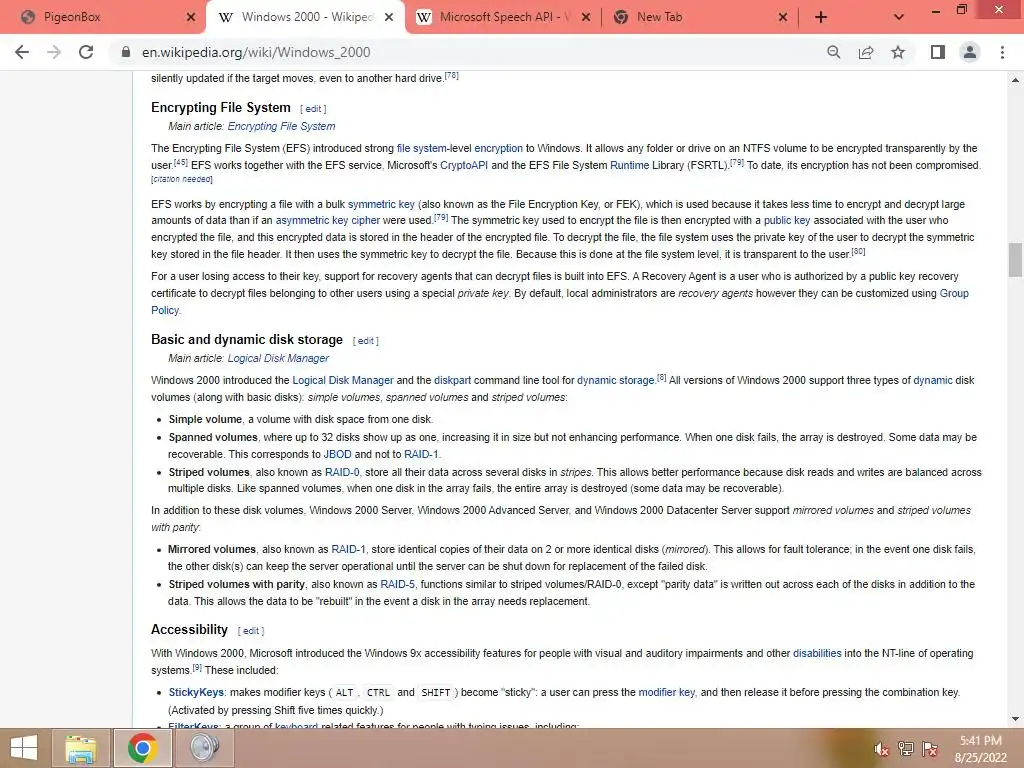Go back using the browser back arrow
1024x768 pixels.
[22, 52]
